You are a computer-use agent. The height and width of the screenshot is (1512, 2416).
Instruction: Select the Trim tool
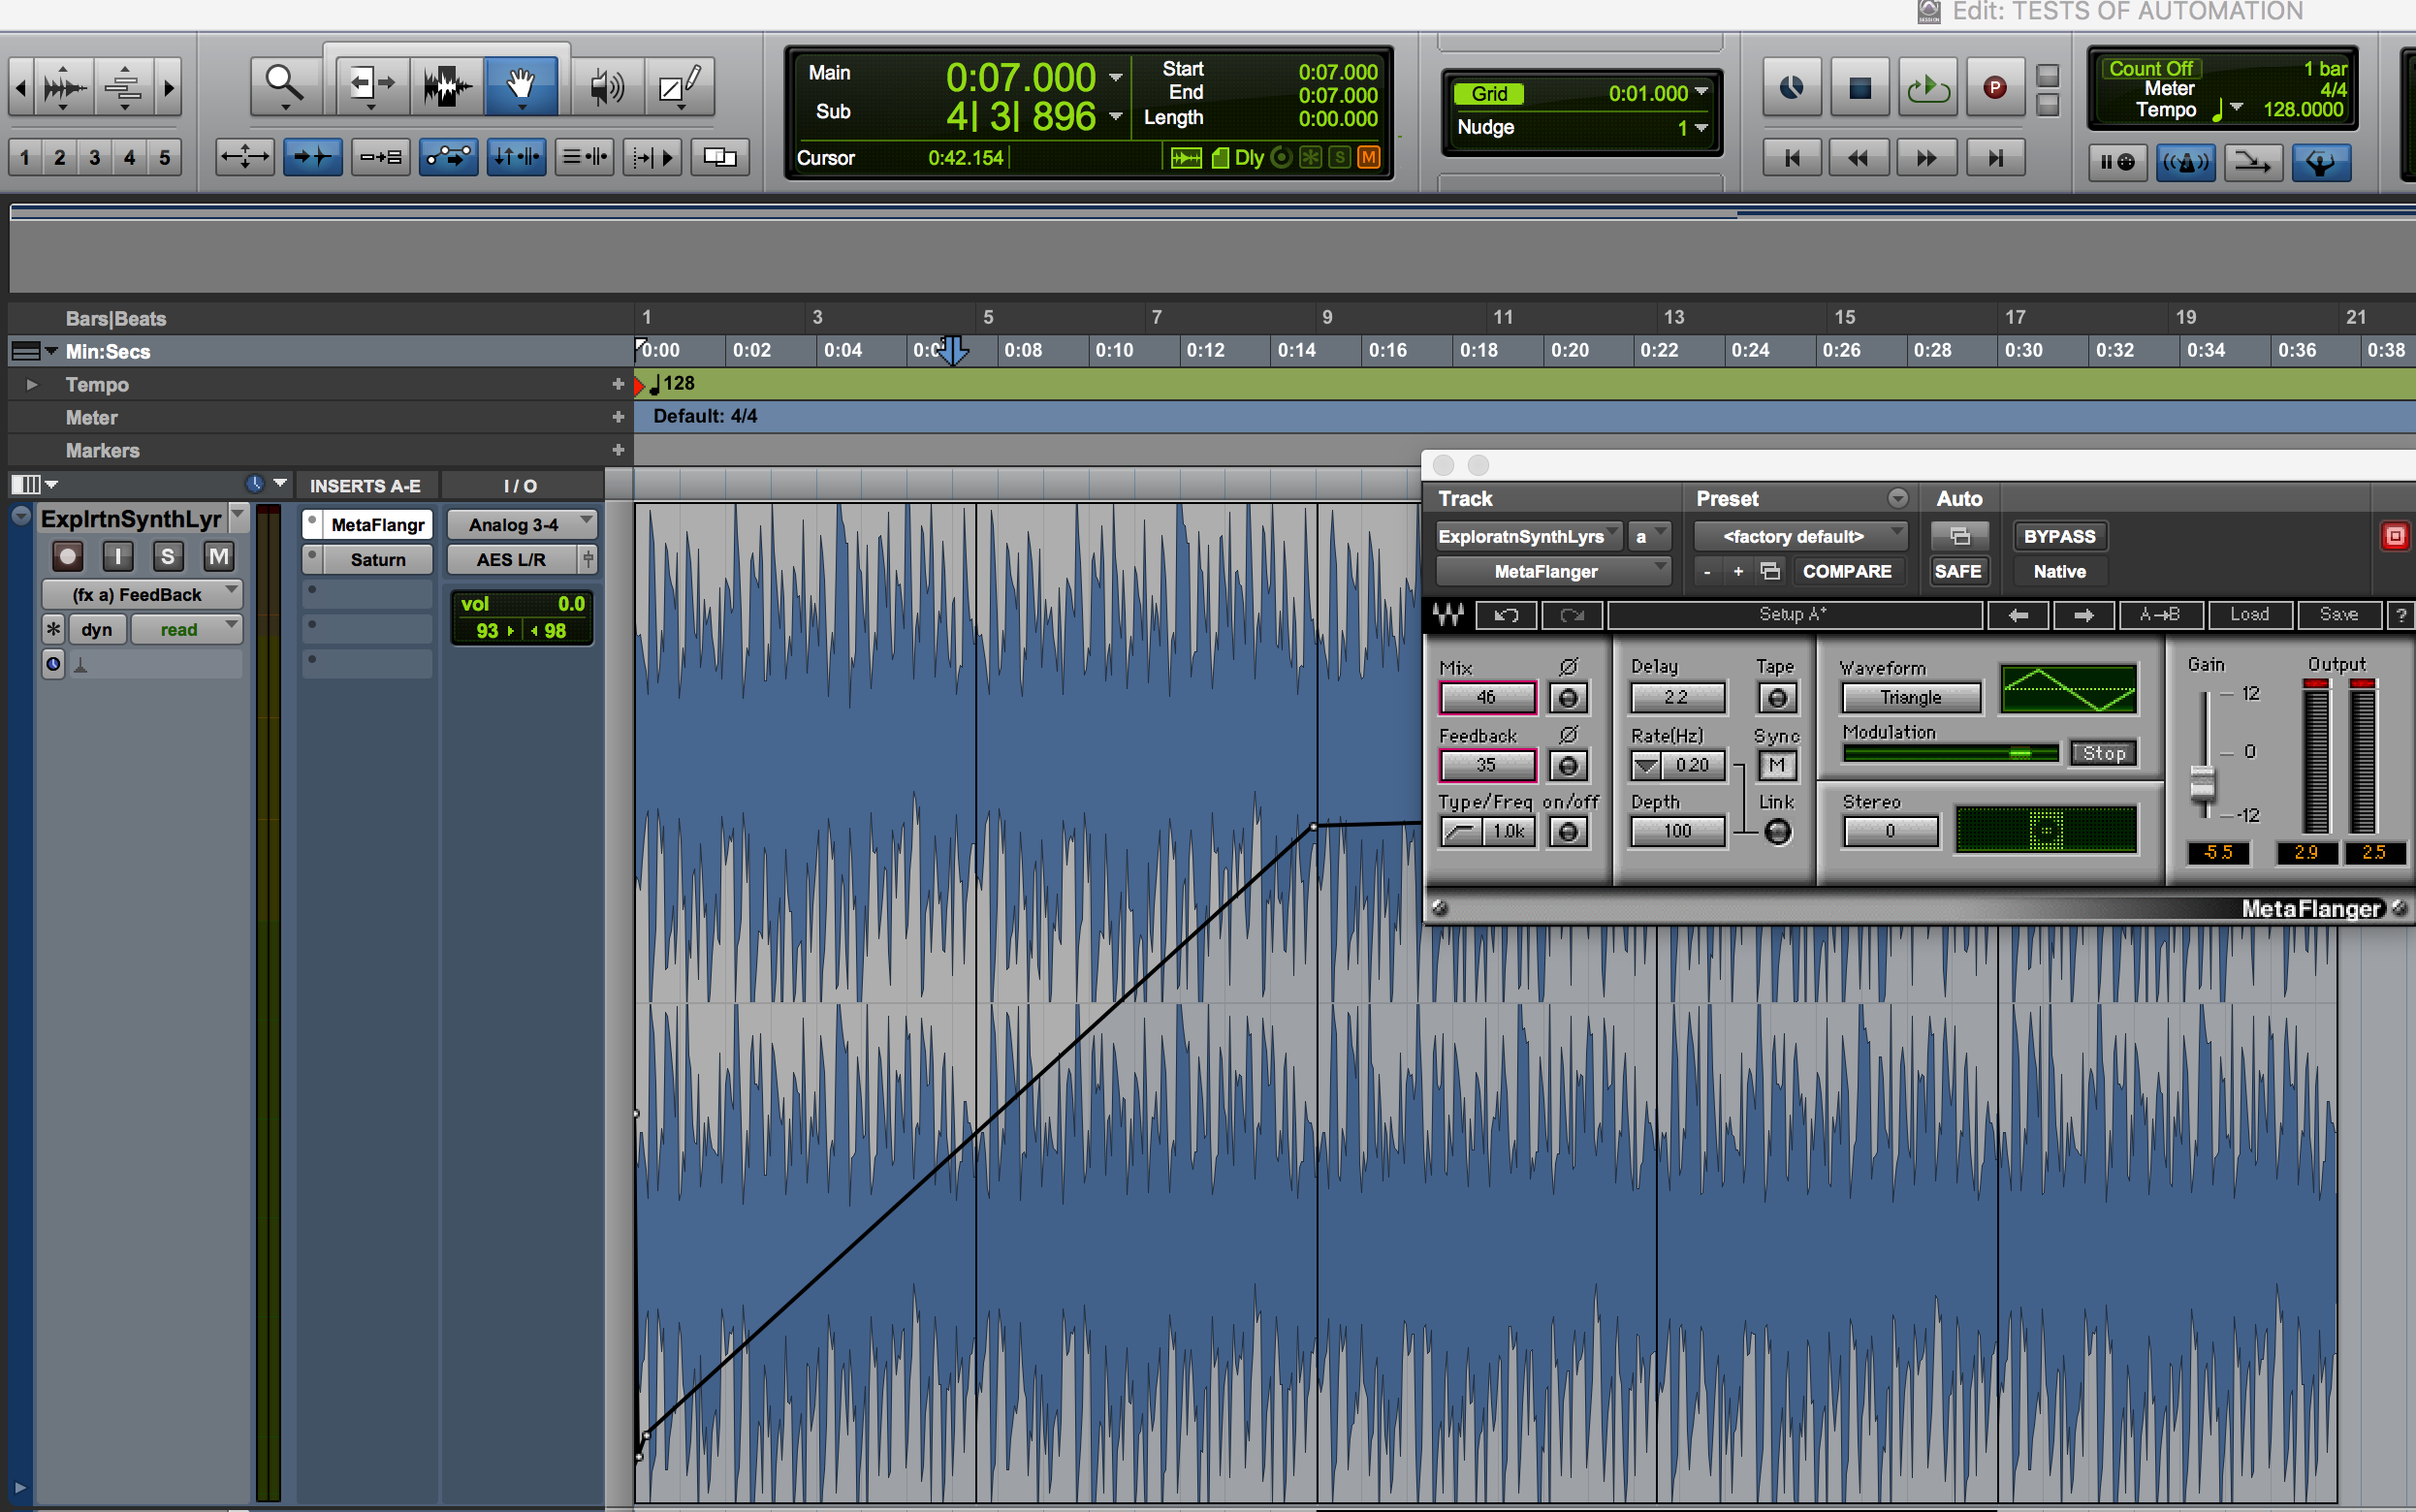[x=372, y=86]
